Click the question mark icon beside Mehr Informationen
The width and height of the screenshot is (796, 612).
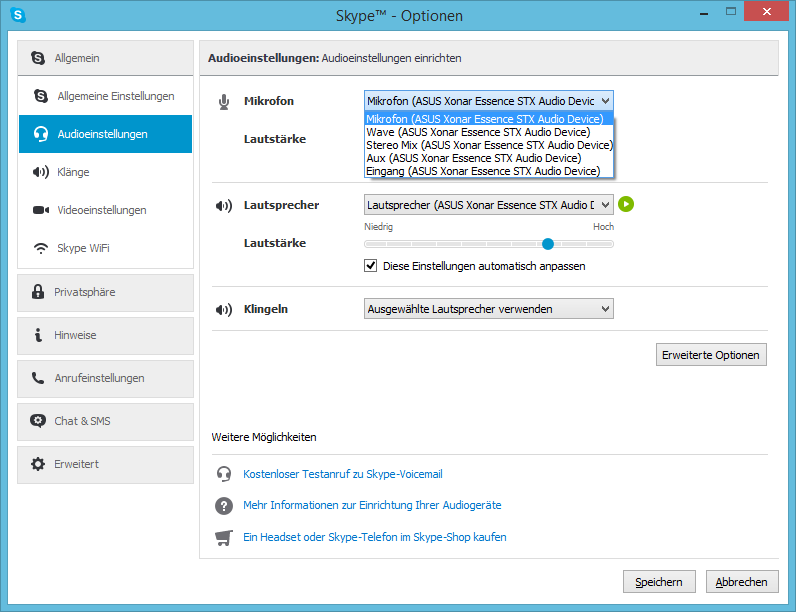(x=224, y=505)
